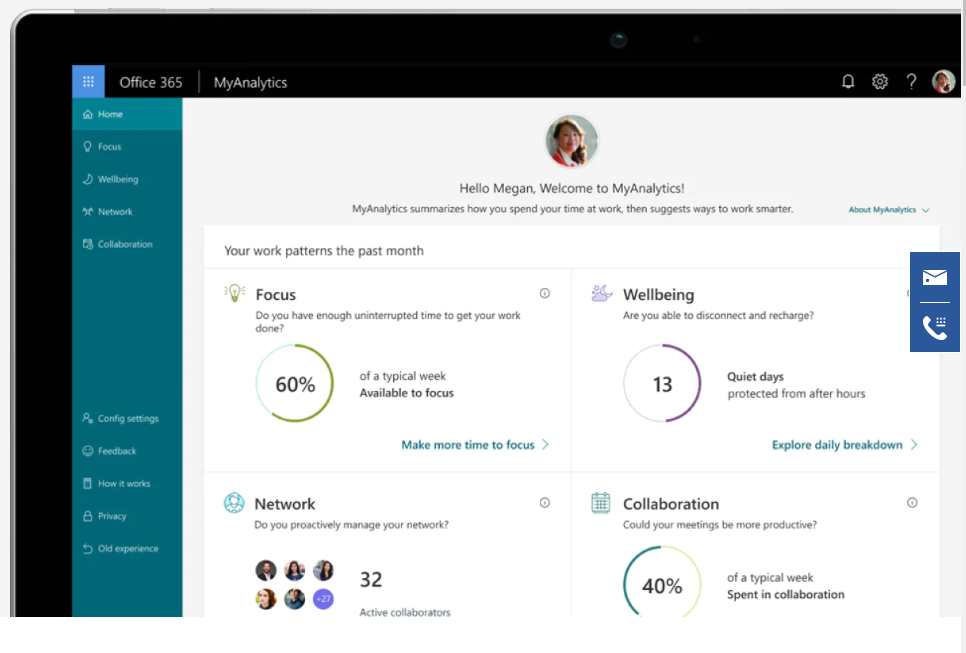Switch to the Old experience
966x653 pixels.
pos(127,549)
